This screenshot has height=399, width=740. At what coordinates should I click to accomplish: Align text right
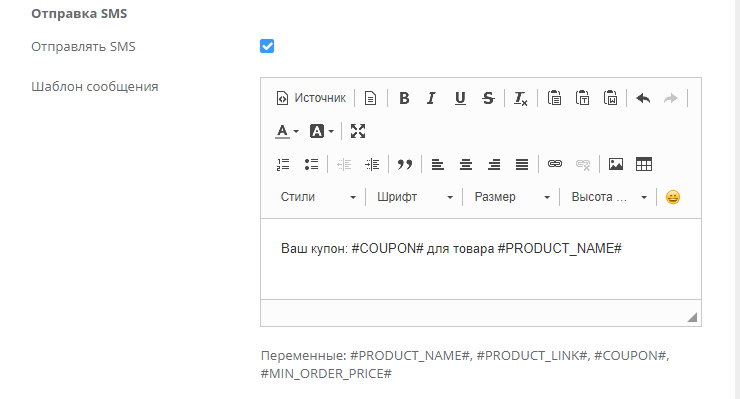494,164
